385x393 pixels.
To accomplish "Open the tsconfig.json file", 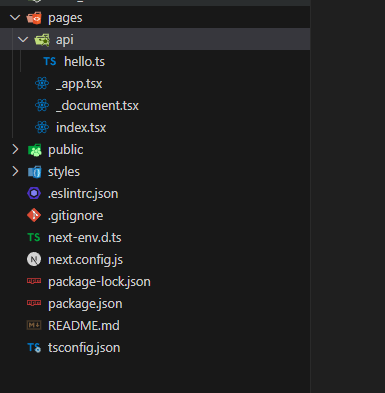I will click(84, 348).
